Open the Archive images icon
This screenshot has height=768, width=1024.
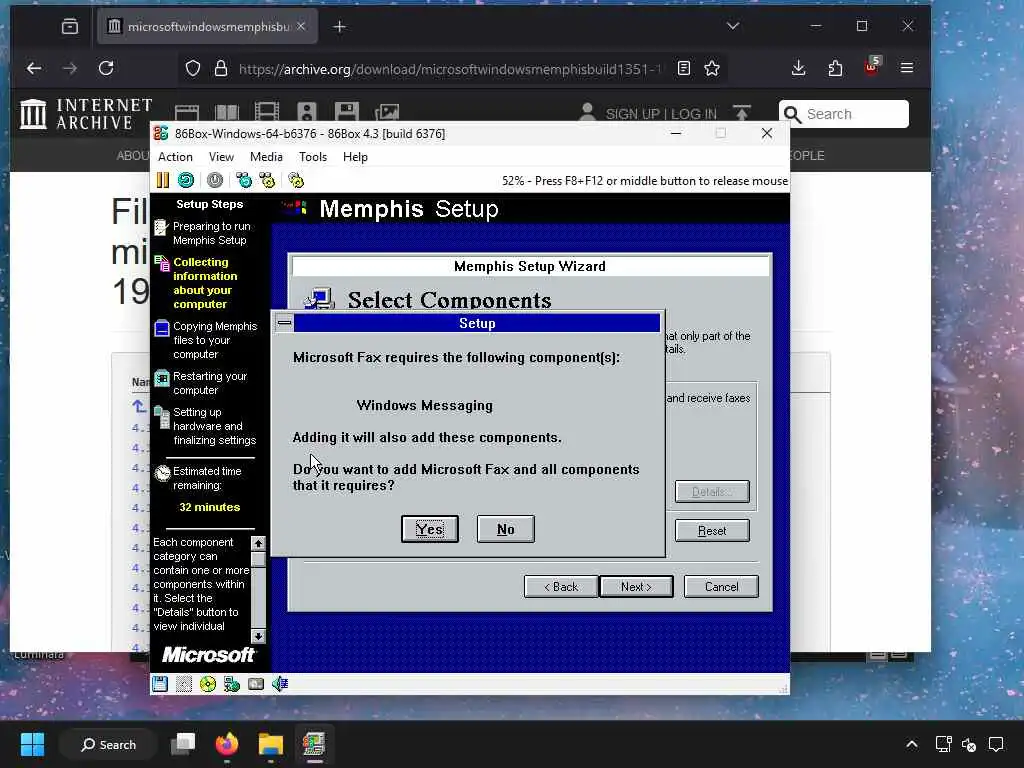click(x=387, y=112)
